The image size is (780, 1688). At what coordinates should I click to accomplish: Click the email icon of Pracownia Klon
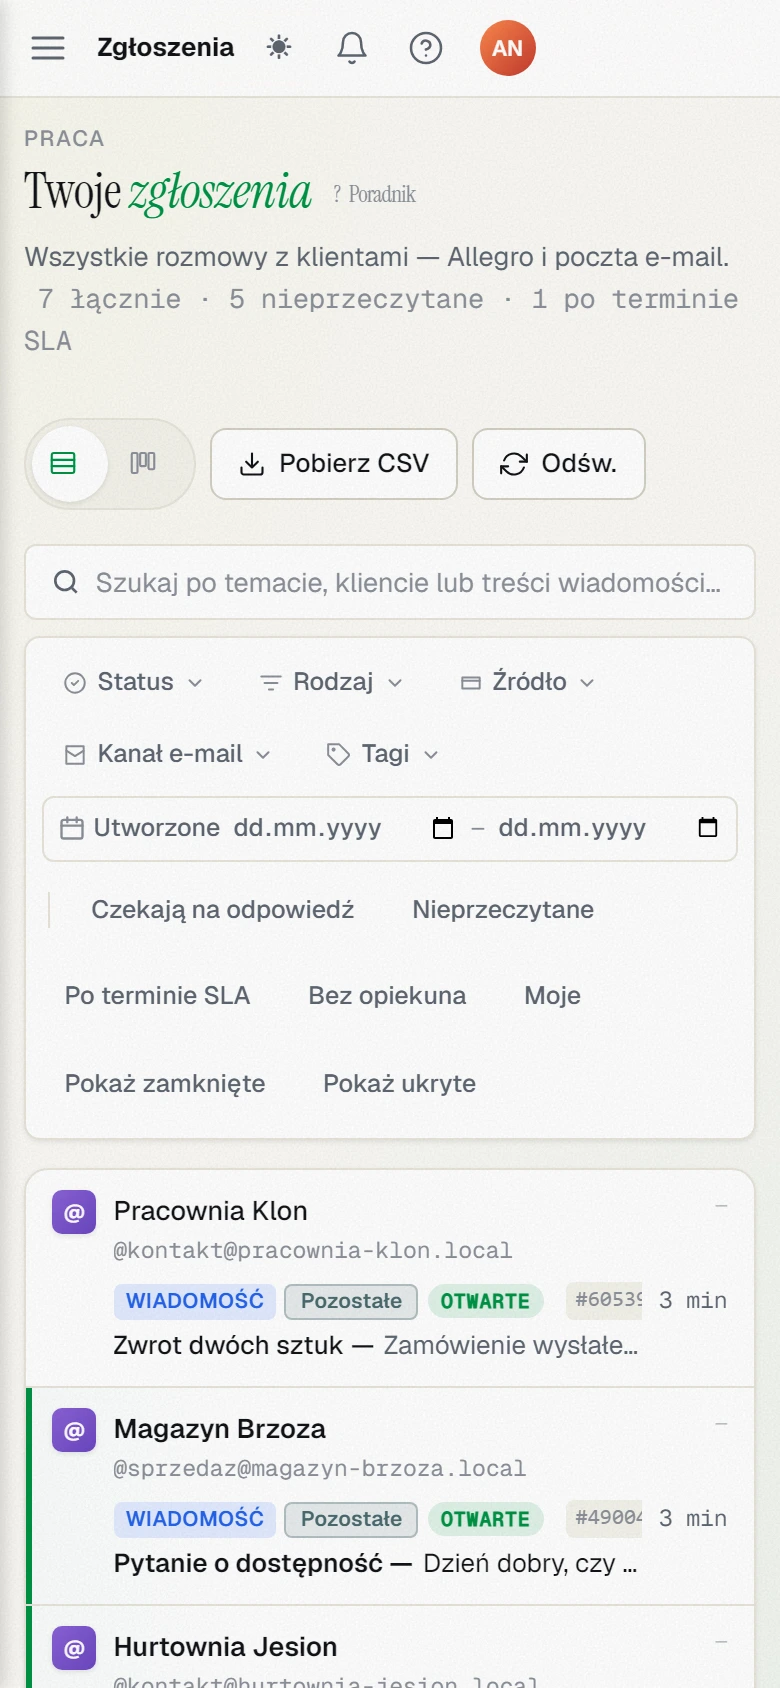click(74, 1212)
